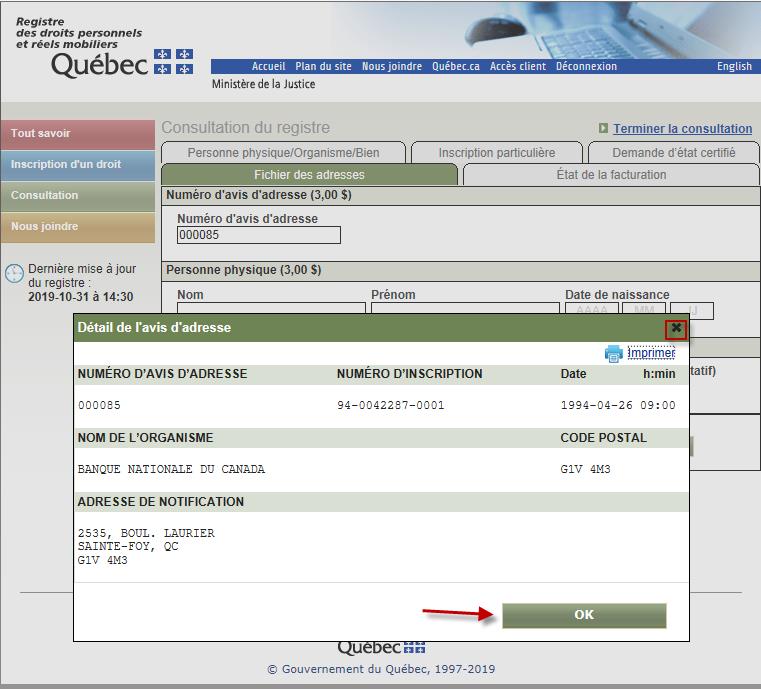Click the postal code G1V 4M3 under CODE POSTAL

[585, 469]
